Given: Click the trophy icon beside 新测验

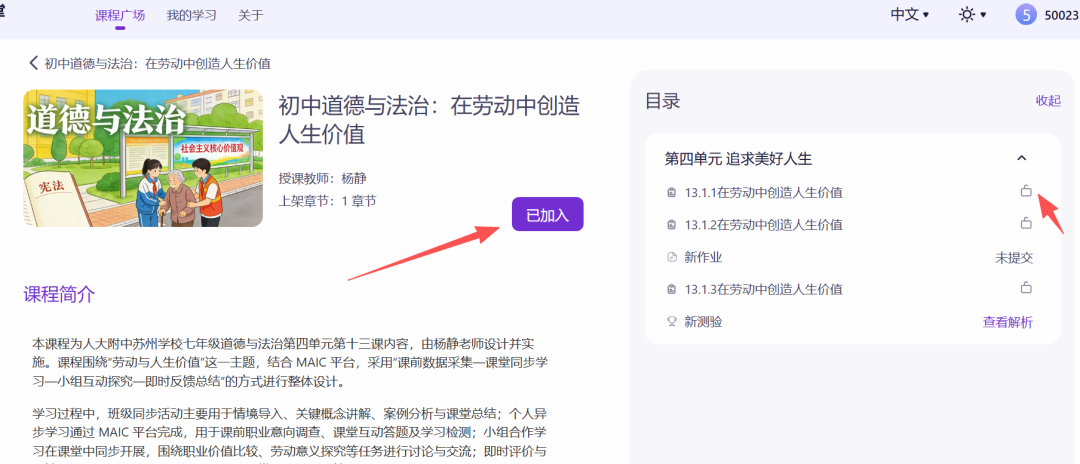Looking at the screenshot, I should tap(672, 321).
